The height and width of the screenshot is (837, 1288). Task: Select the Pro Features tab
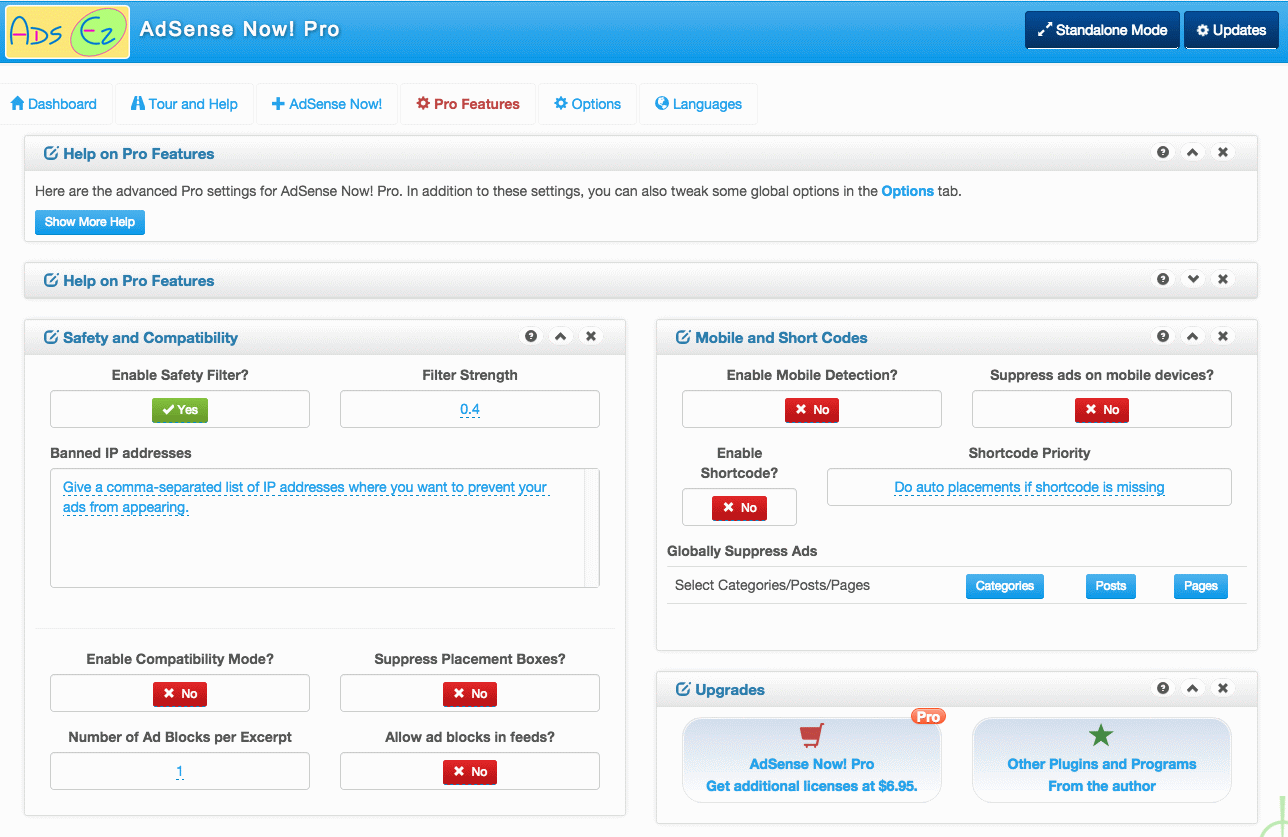468,104
